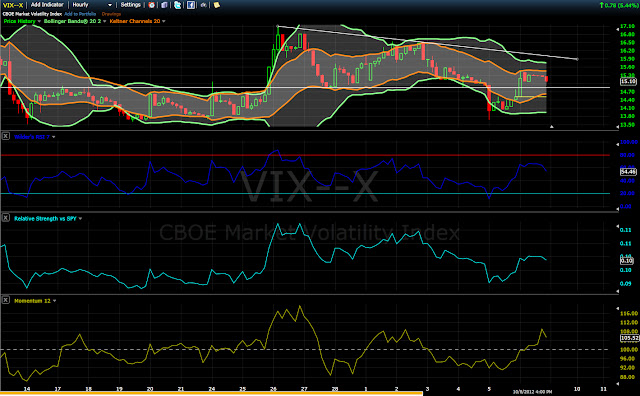Close the Relative Strength vs SPY pane
The image size is (640, 396).
[6, 218]
